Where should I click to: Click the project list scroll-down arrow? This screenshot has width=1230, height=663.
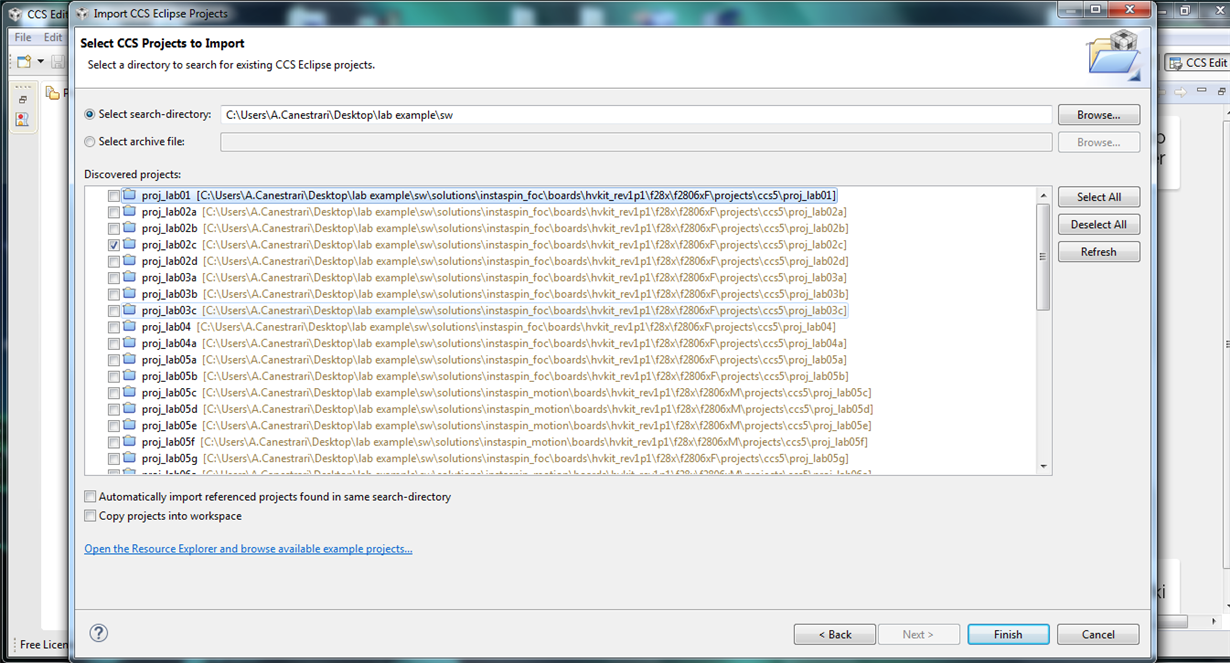point(1044,466)
